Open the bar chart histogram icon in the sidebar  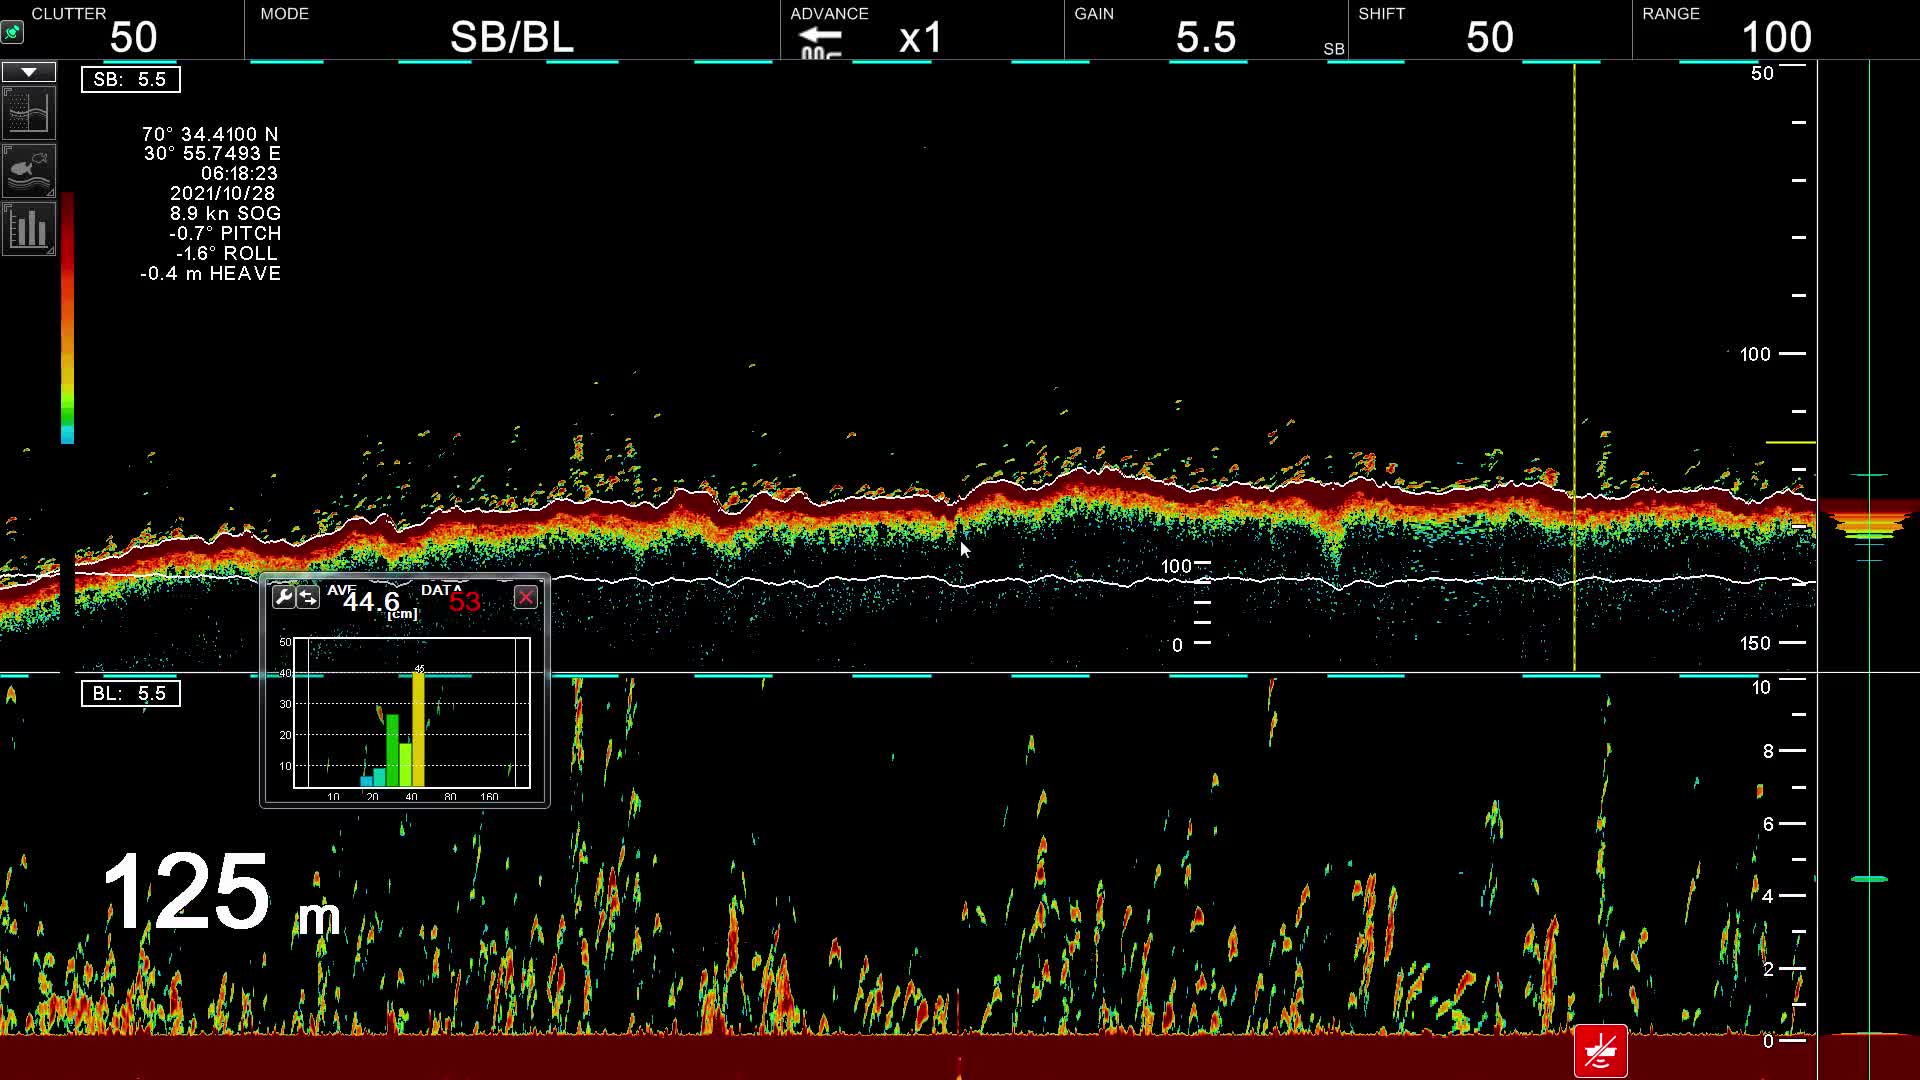pos(29,229)
